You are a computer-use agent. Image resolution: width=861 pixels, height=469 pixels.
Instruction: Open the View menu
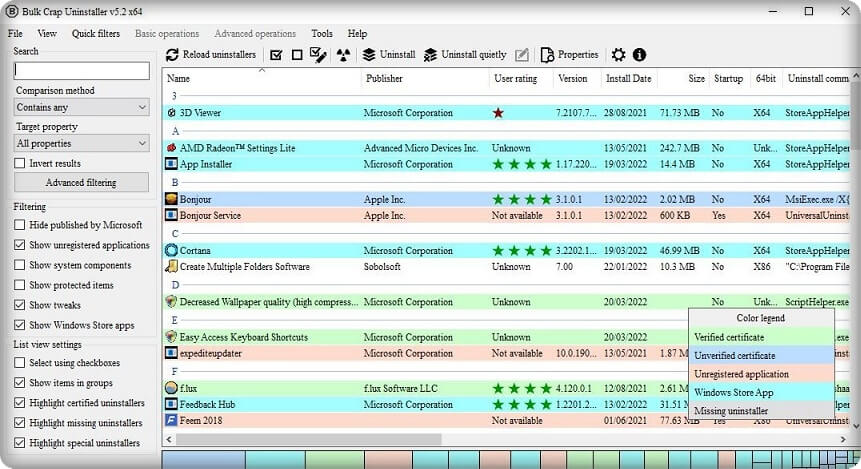coord(47,34)
